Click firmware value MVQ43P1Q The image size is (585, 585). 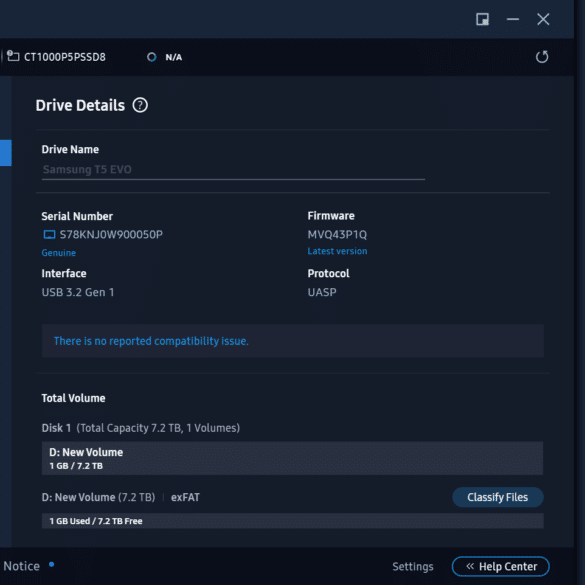[337, 235]
